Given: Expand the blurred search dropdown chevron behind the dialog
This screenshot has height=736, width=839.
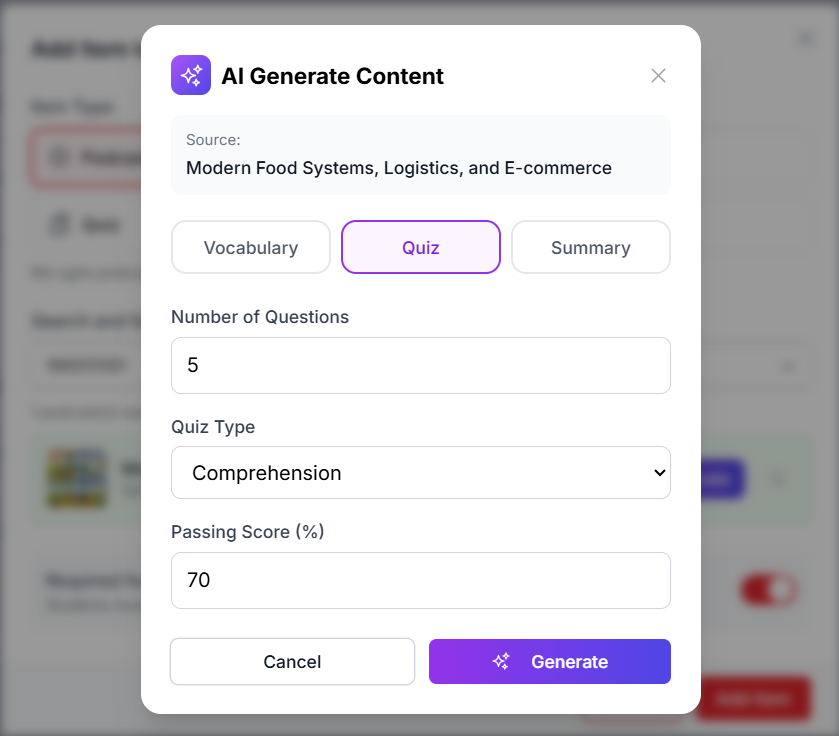Looking at the screenshot, I should tap(789, 366).
